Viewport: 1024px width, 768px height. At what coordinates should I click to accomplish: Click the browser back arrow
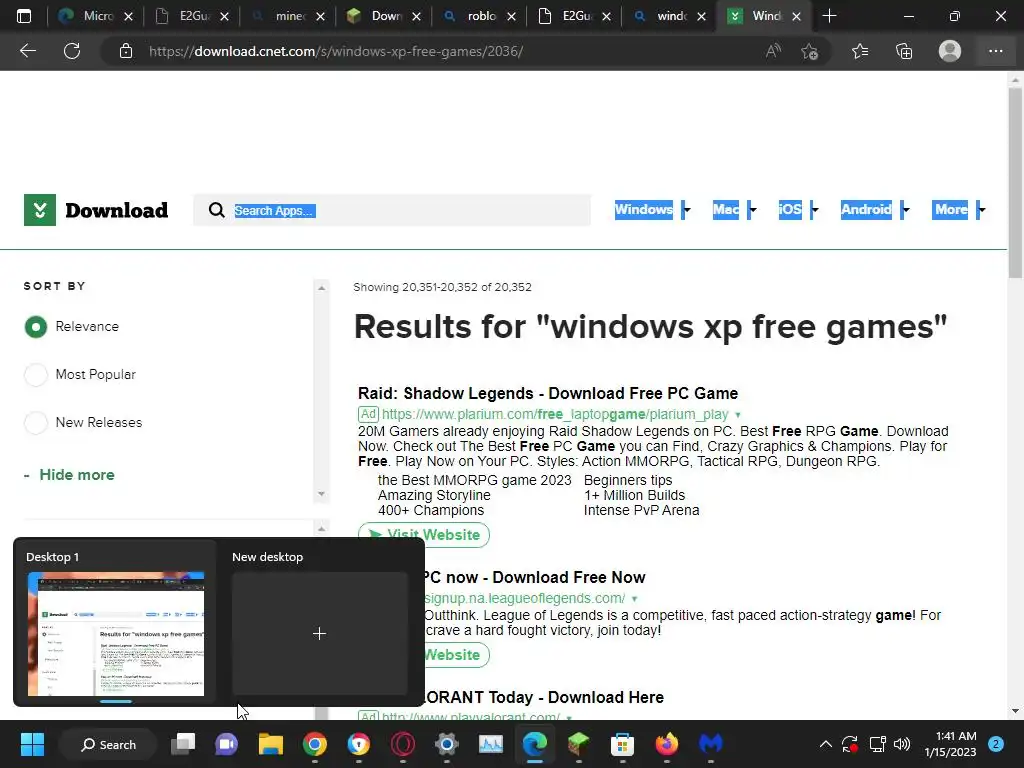click(x=28, y=51)
